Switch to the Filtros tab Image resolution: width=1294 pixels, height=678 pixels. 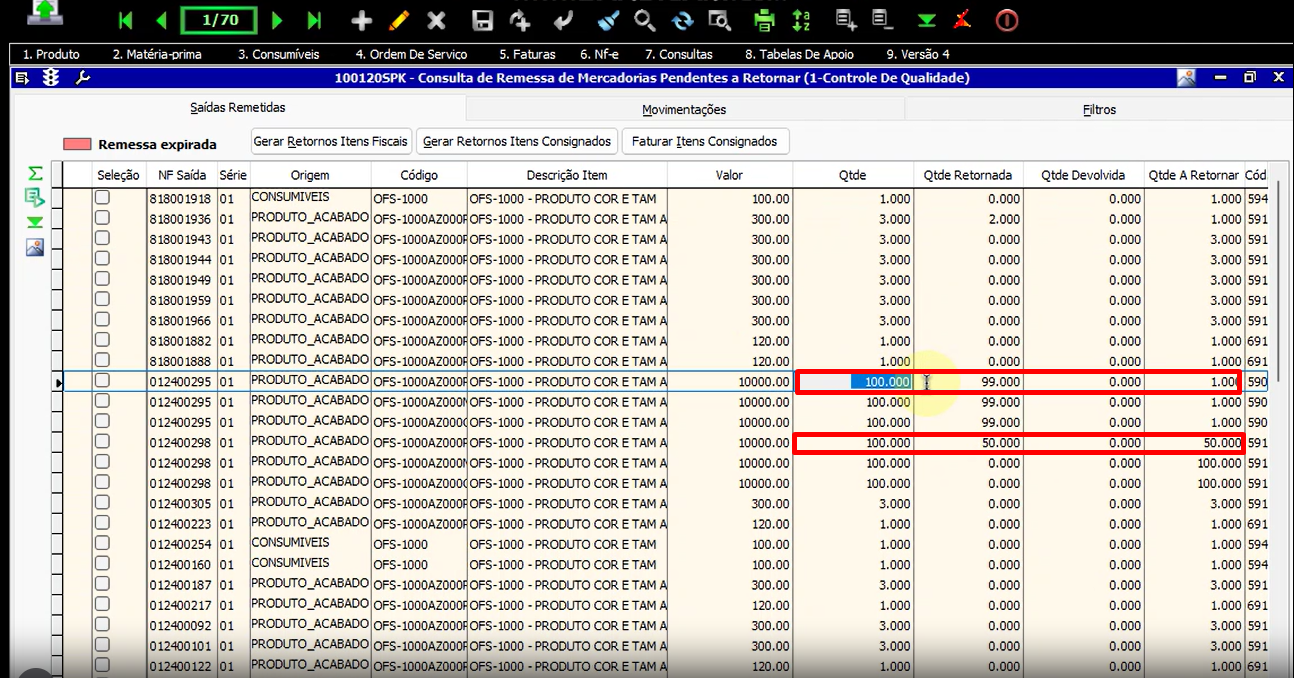[x=1099, y=109]
